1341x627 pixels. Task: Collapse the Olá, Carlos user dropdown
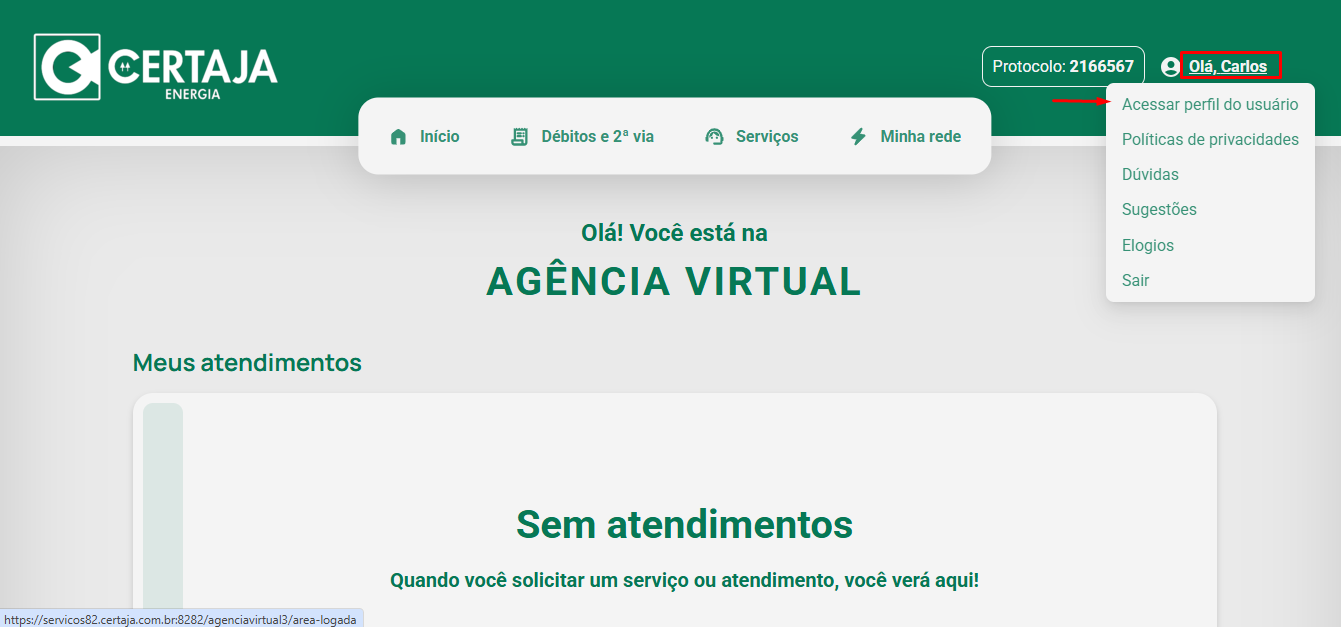pyautogui.click(x=1228, y=67)
